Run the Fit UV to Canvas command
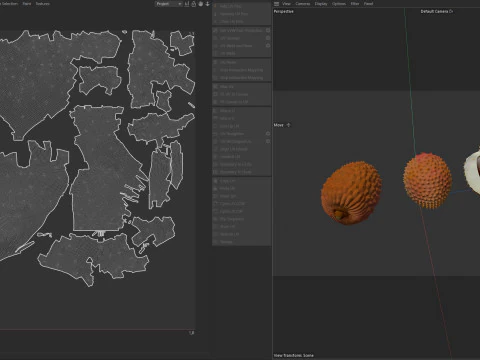480x360 pixels. coord(242,94)
